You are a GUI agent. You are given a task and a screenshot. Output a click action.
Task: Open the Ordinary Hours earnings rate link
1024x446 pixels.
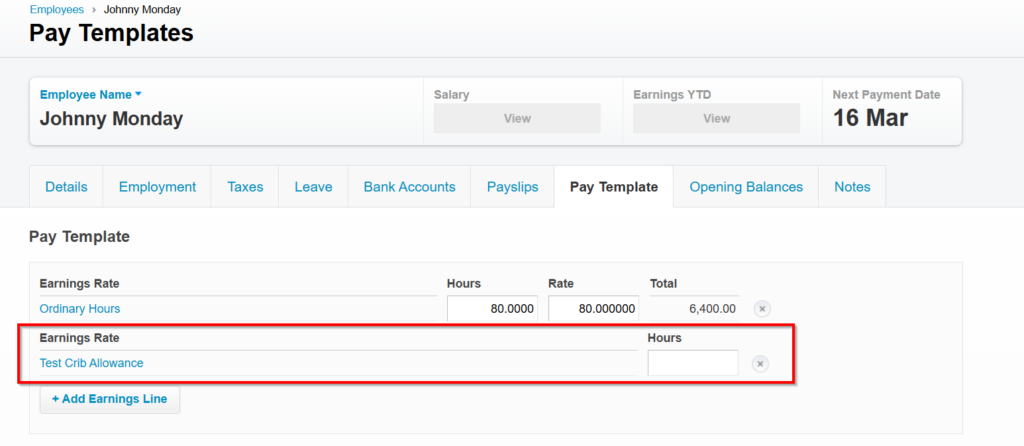(x=80, y=309)
